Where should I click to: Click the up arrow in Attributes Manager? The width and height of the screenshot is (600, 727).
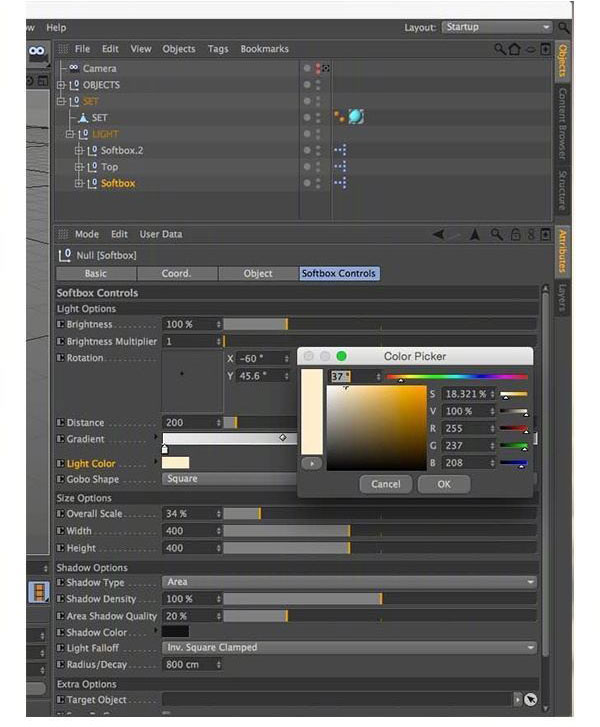coord(474,235)
